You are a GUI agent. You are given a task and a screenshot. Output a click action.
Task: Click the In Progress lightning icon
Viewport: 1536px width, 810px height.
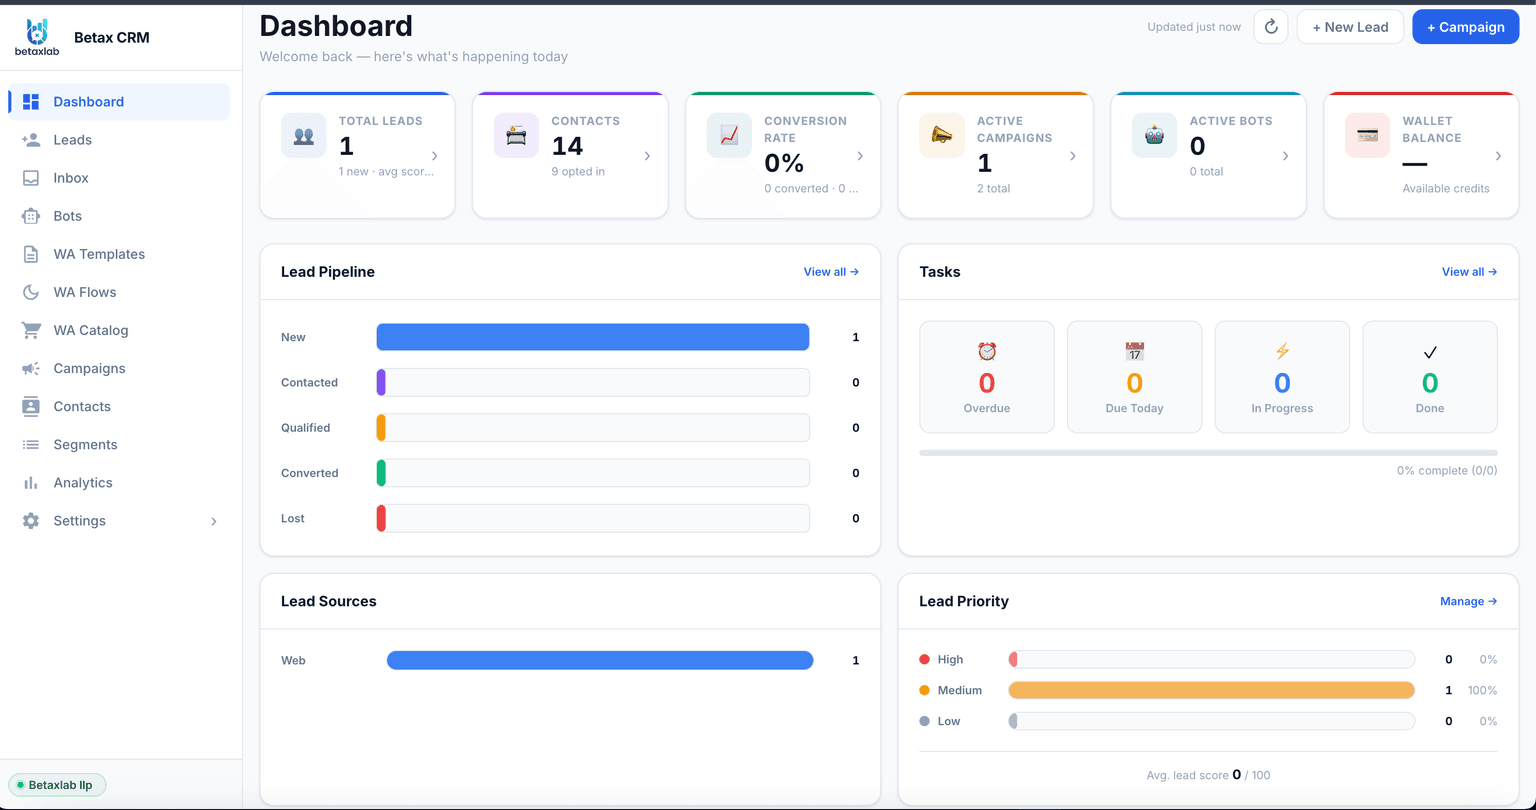pos(1282,351)
